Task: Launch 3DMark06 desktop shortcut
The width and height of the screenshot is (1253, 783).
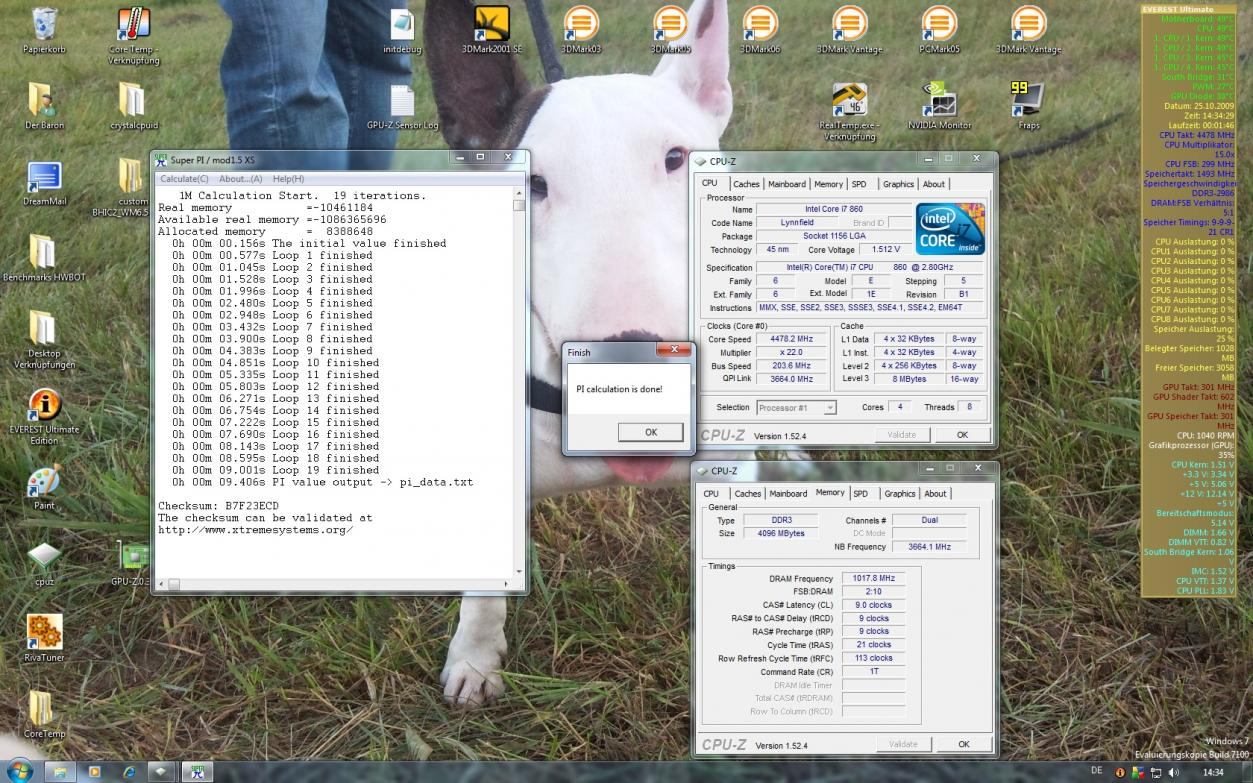Action: (760, 24)
